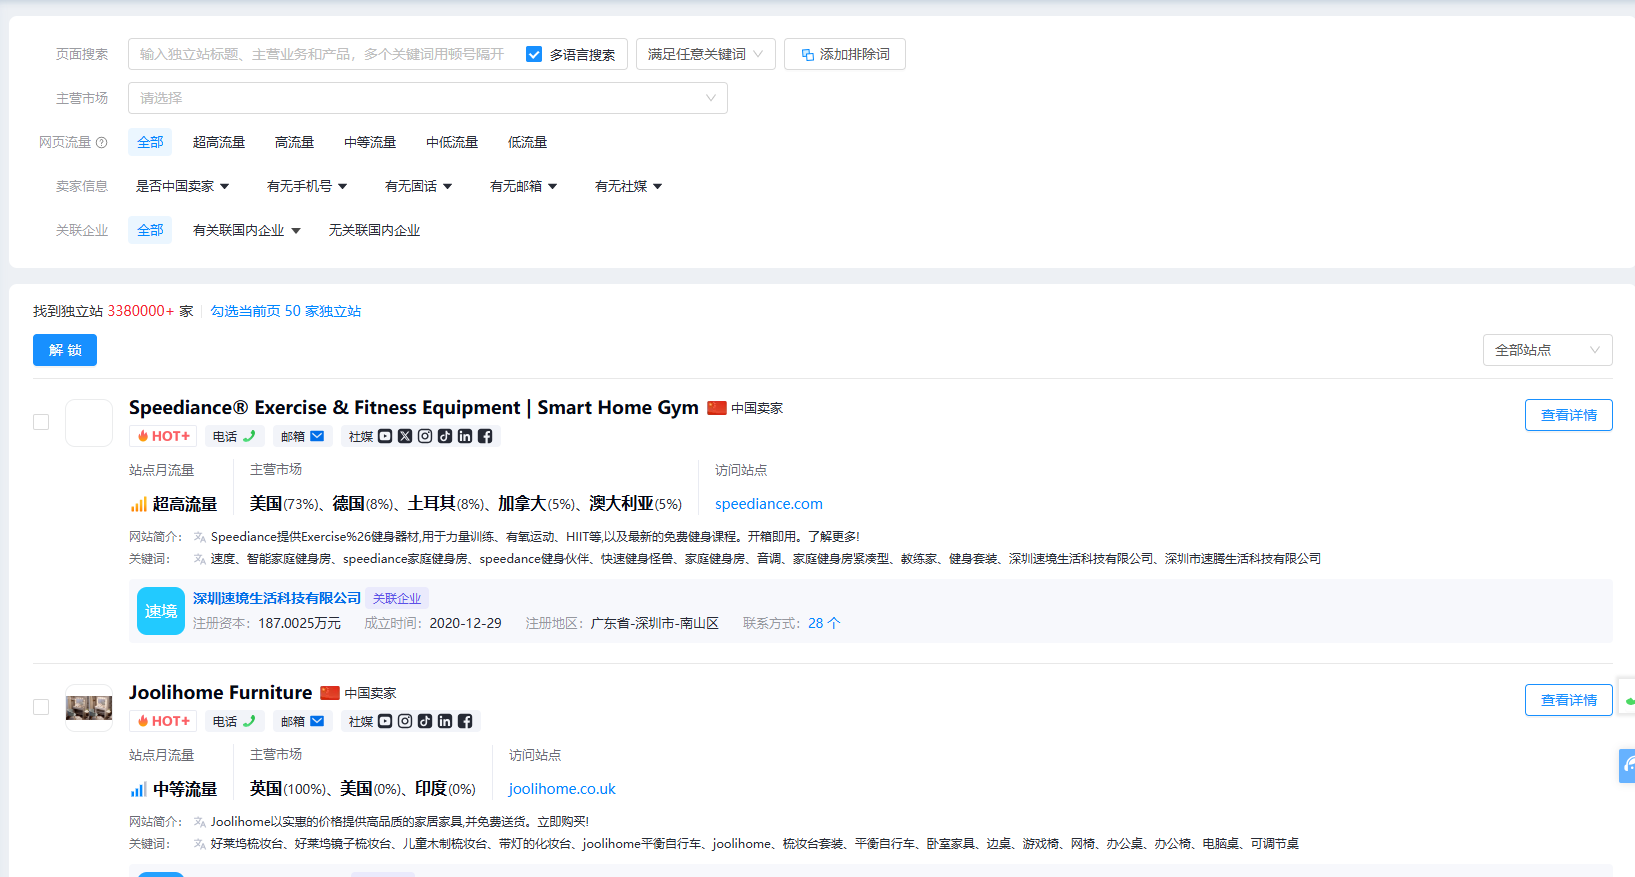Viewport: 1635px width, 877px height.
Task: Click Speediance YouTube social icon
Action: [385, 436]
